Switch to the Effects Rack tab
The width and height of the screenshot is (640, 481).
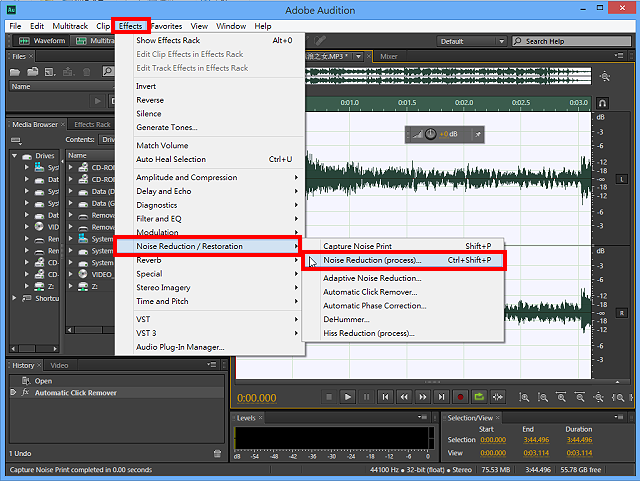[x=92, y=125]
